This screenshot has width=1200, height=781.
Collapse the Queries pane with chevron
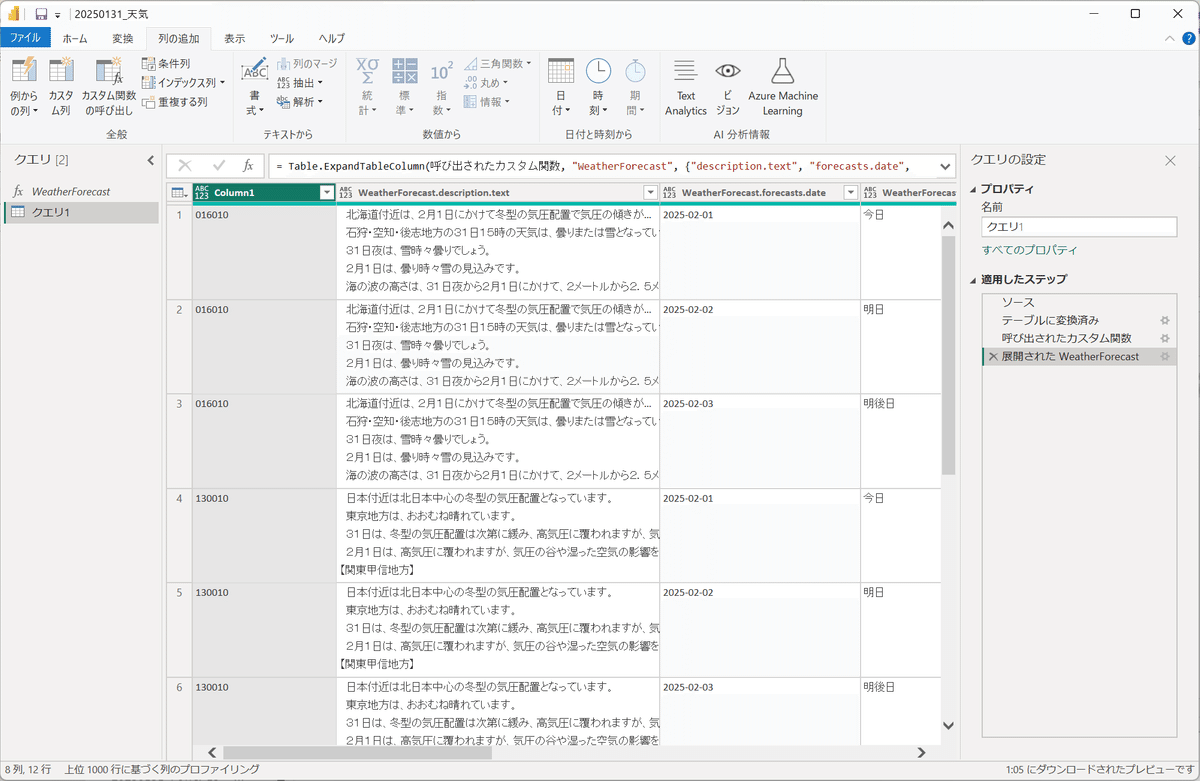pos(151,160)
